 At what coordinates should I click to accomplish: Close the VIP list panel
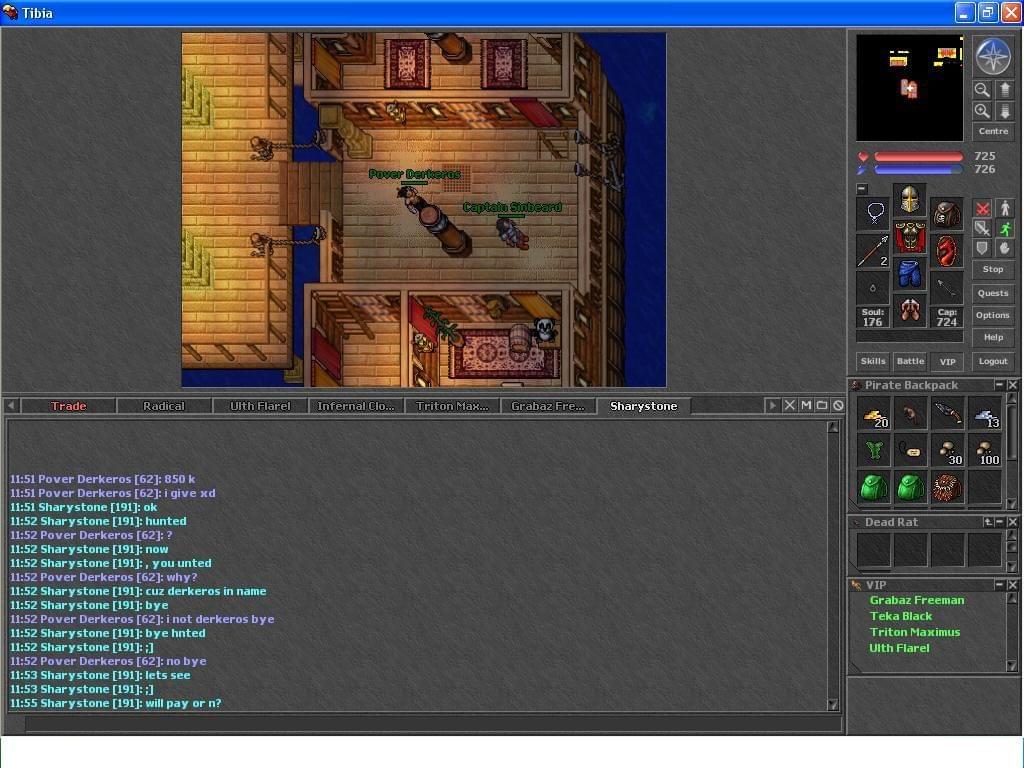1012,584
